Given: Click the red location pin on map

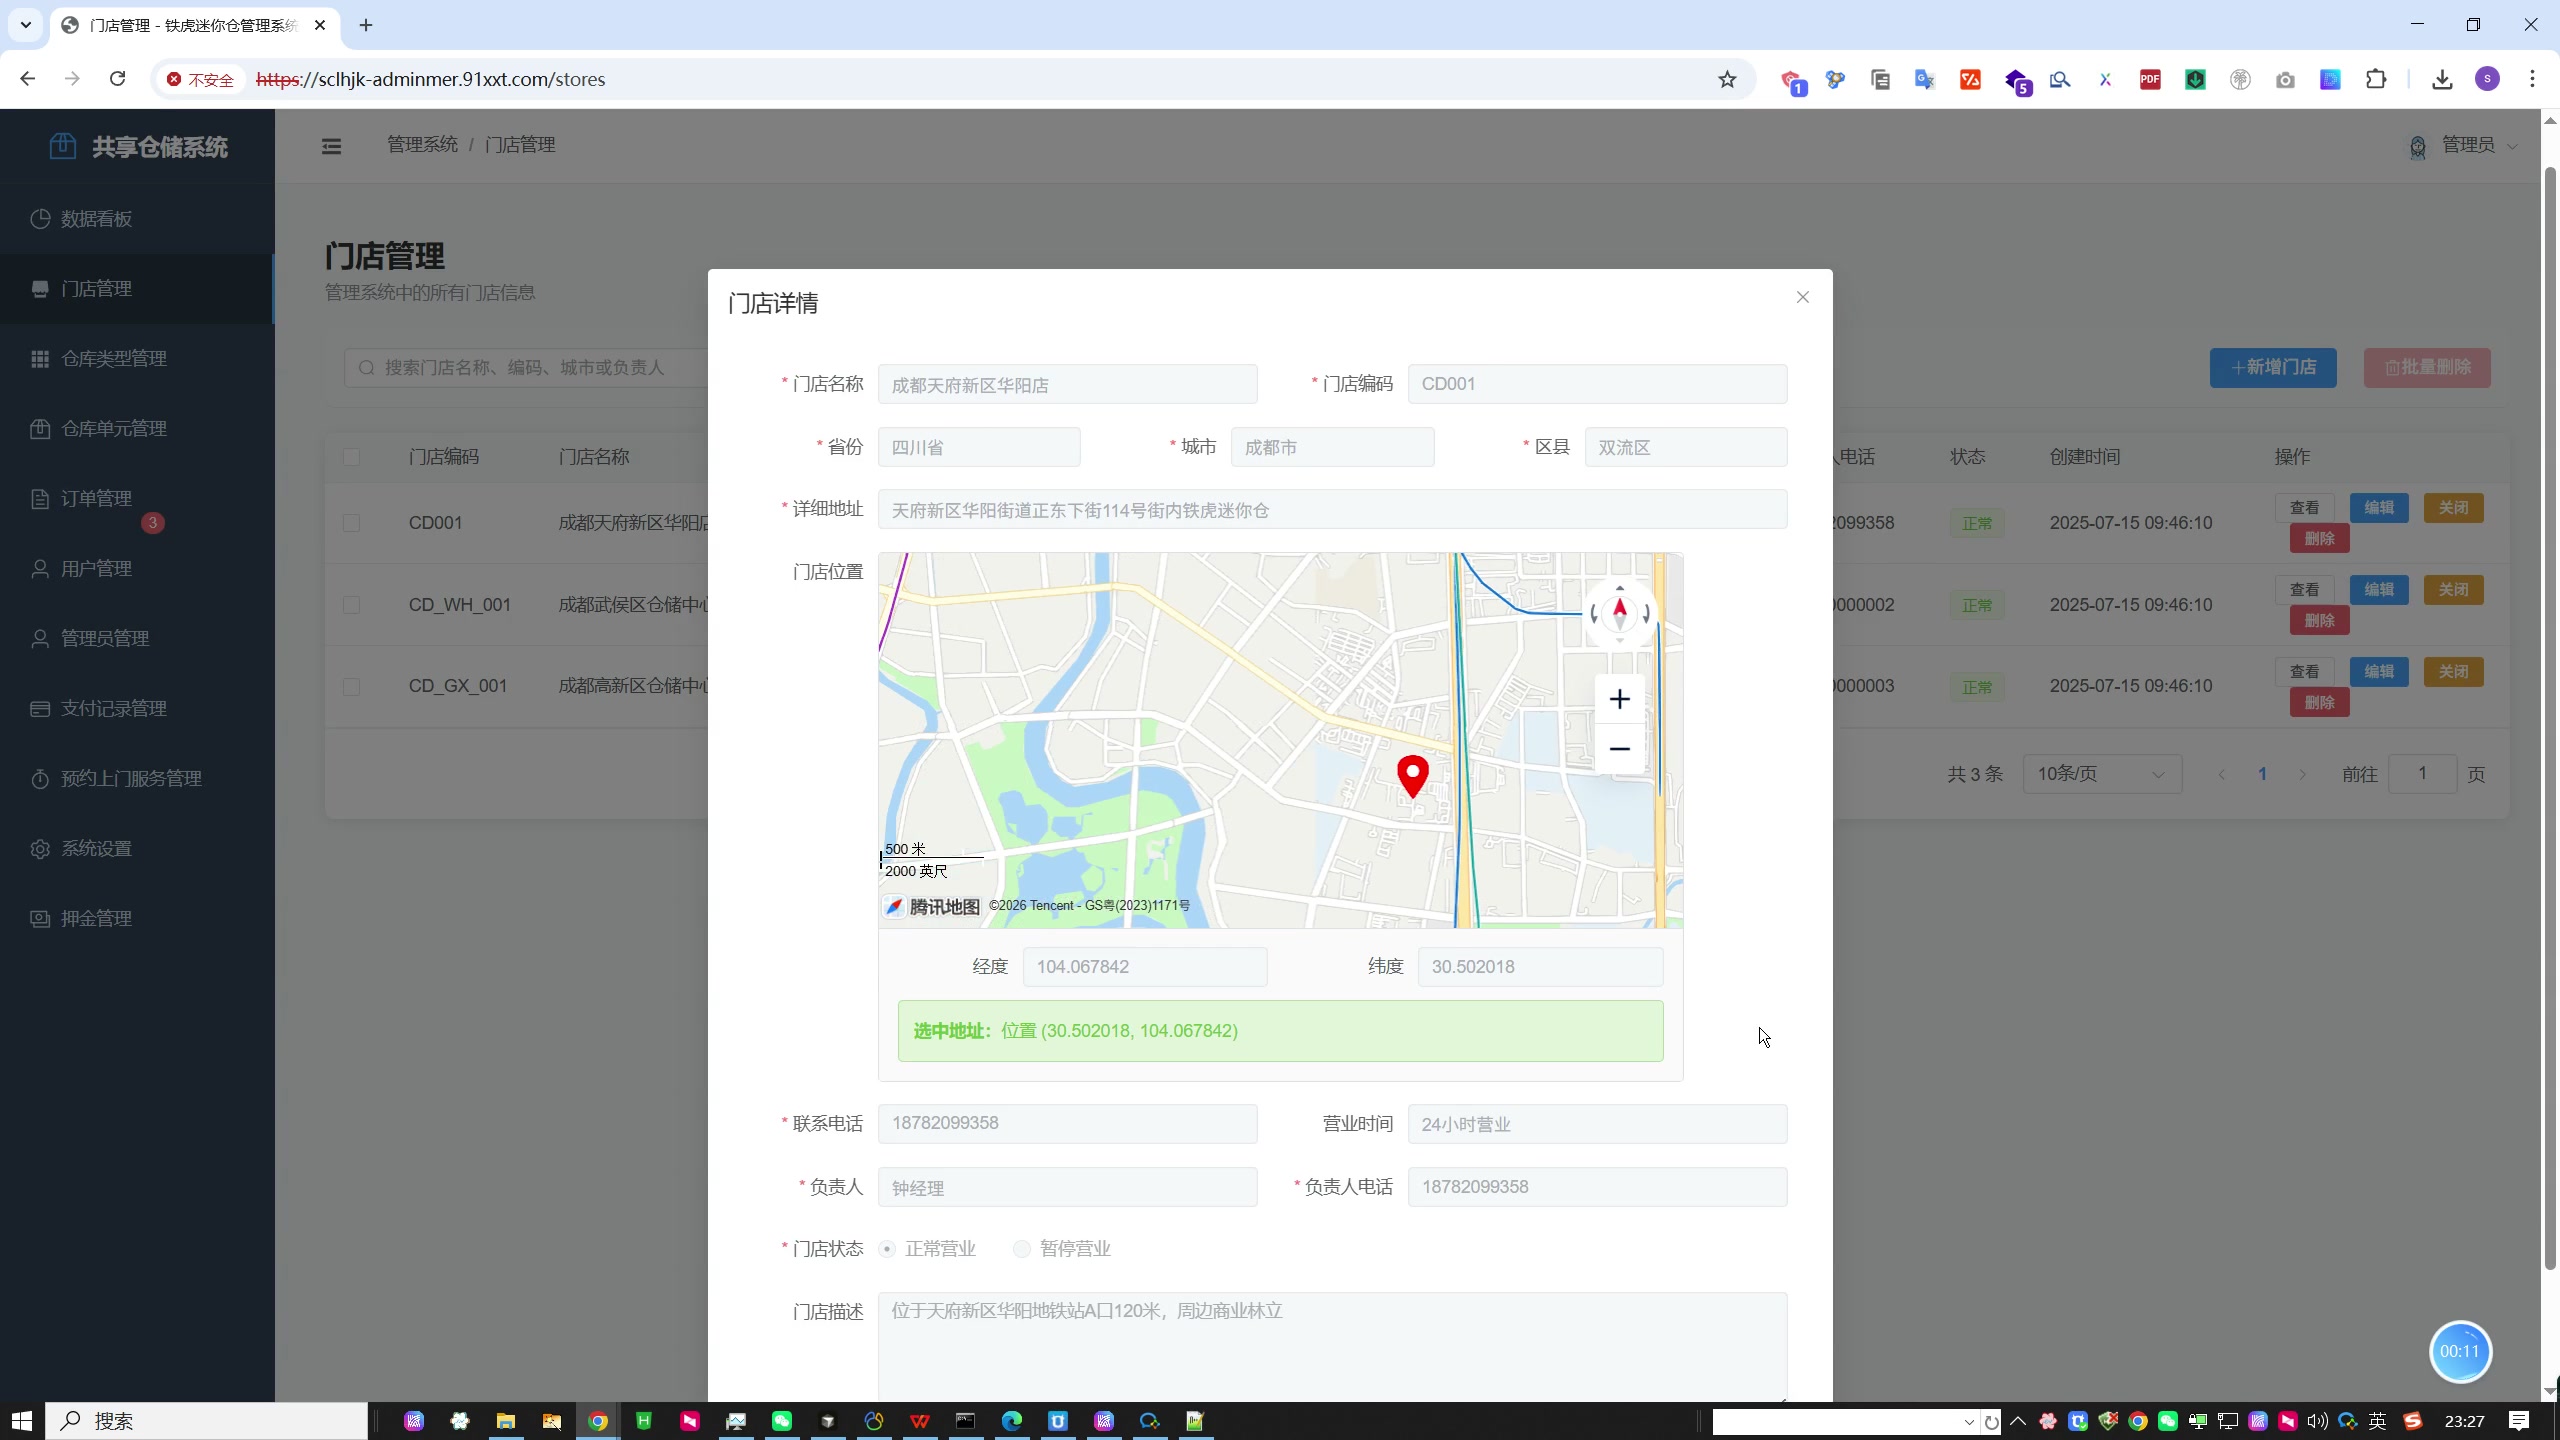Looking at the screenshot, I should click(1412, 774).
